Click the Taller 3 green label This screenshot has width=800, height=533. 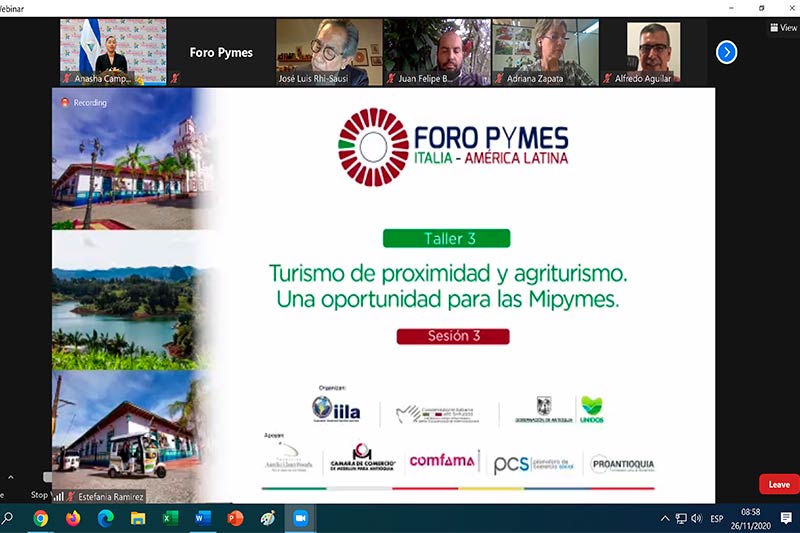pos(446,239)
